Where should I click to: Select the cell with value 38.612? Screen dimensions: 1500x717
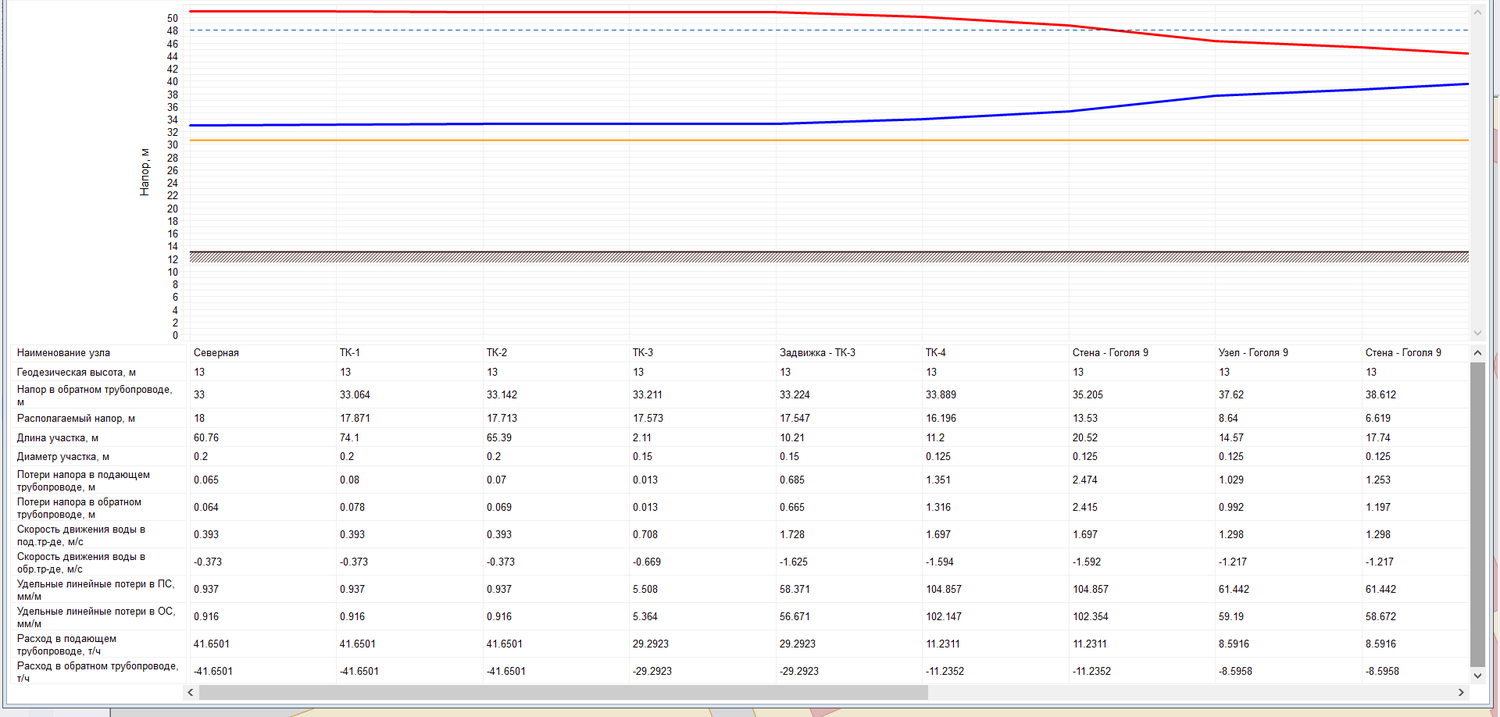[1381, 395]
